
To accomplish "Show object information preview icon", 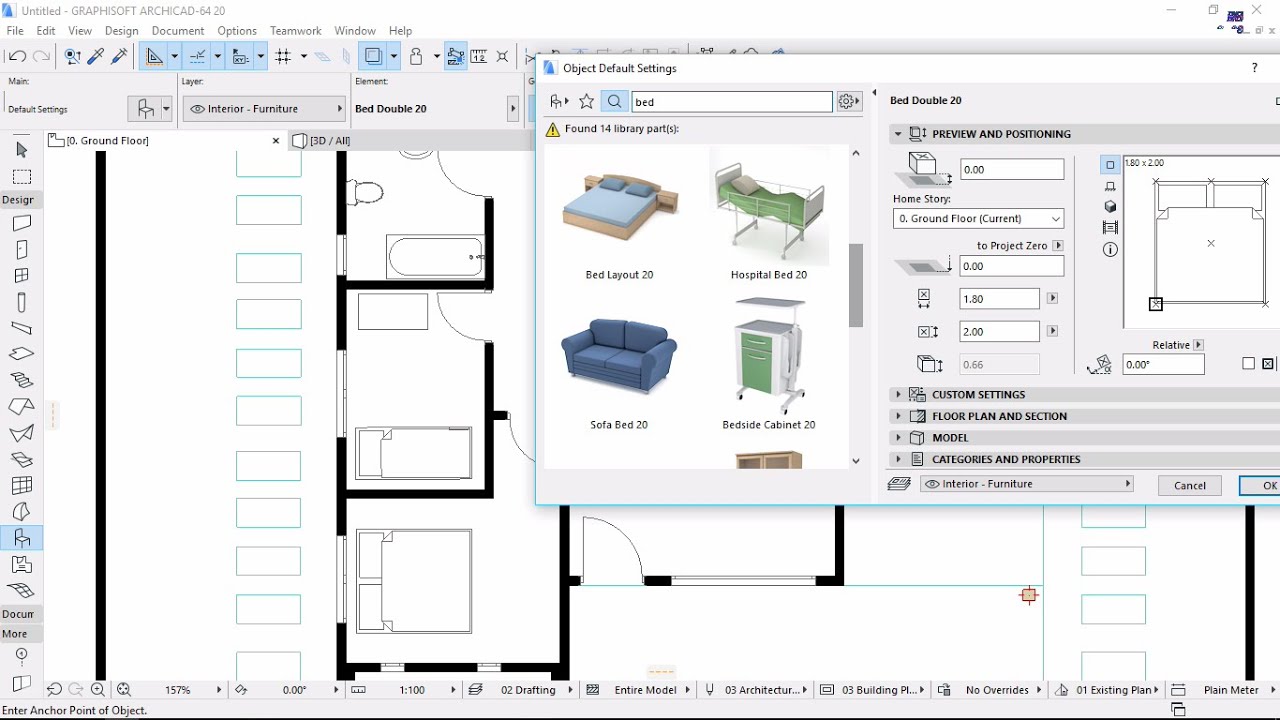I will [1110, 250].
